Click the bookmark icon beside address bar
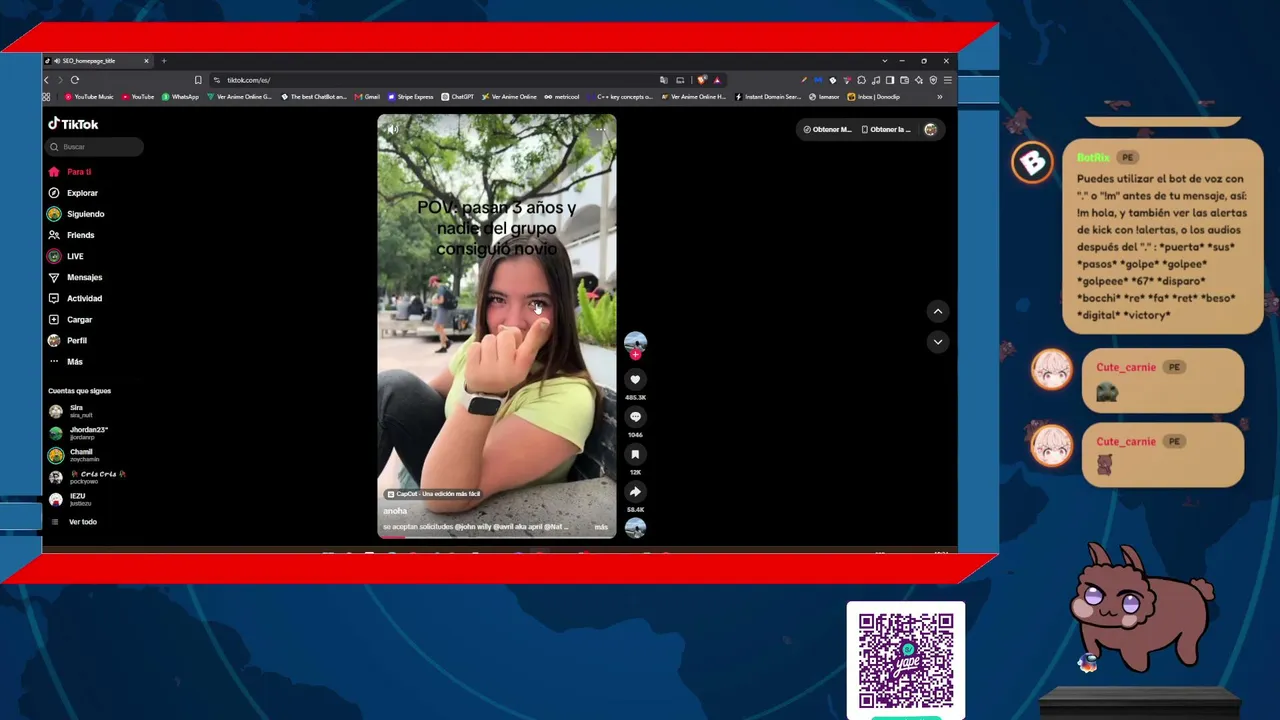 click(x=198, y=80)
